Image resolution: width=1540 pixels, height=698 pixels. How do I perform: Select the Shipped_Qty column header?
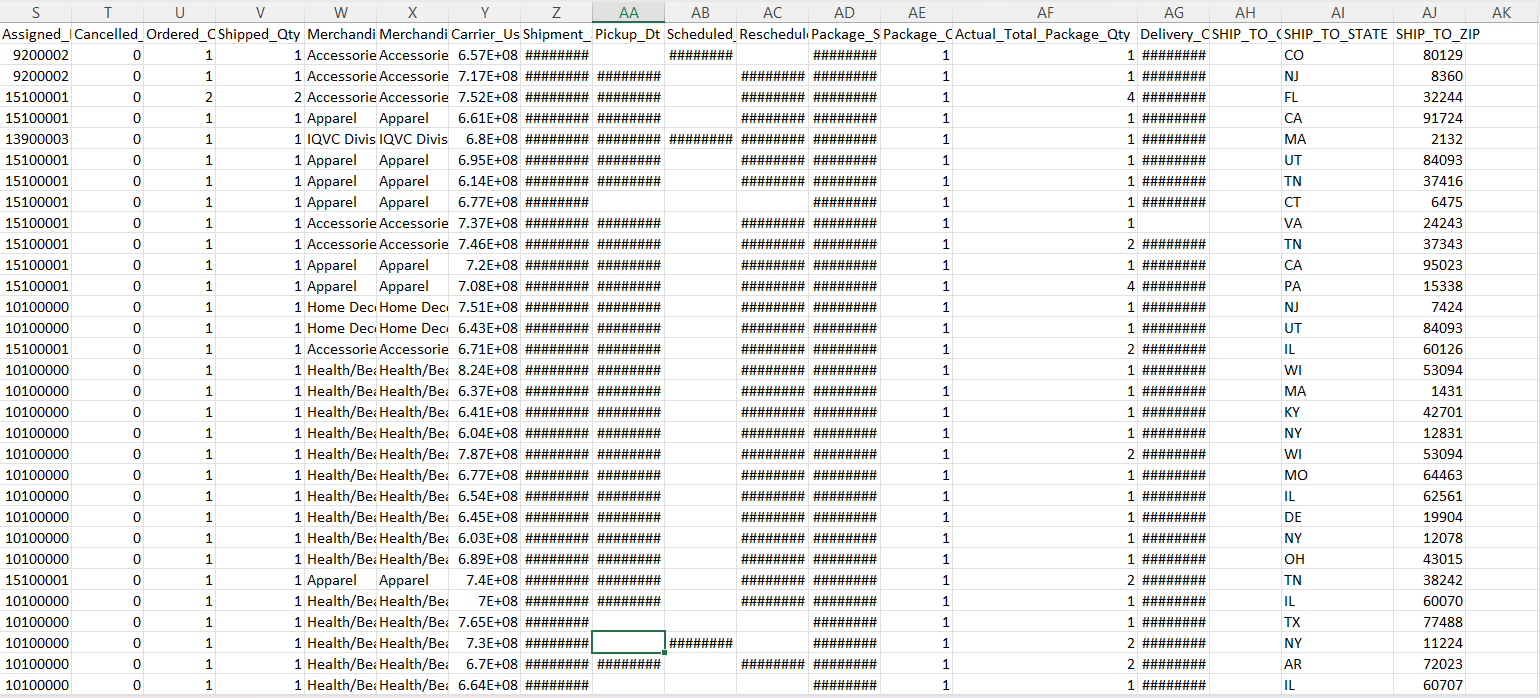(x=260, y=33)
